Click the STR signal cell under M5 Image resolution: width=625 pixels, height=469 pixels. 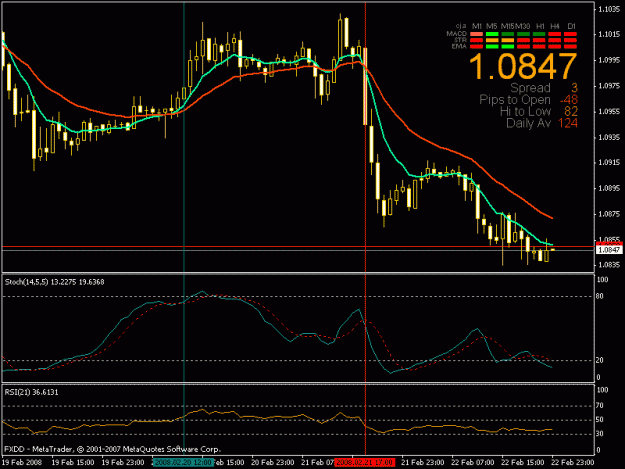click(x=492, y=40)
